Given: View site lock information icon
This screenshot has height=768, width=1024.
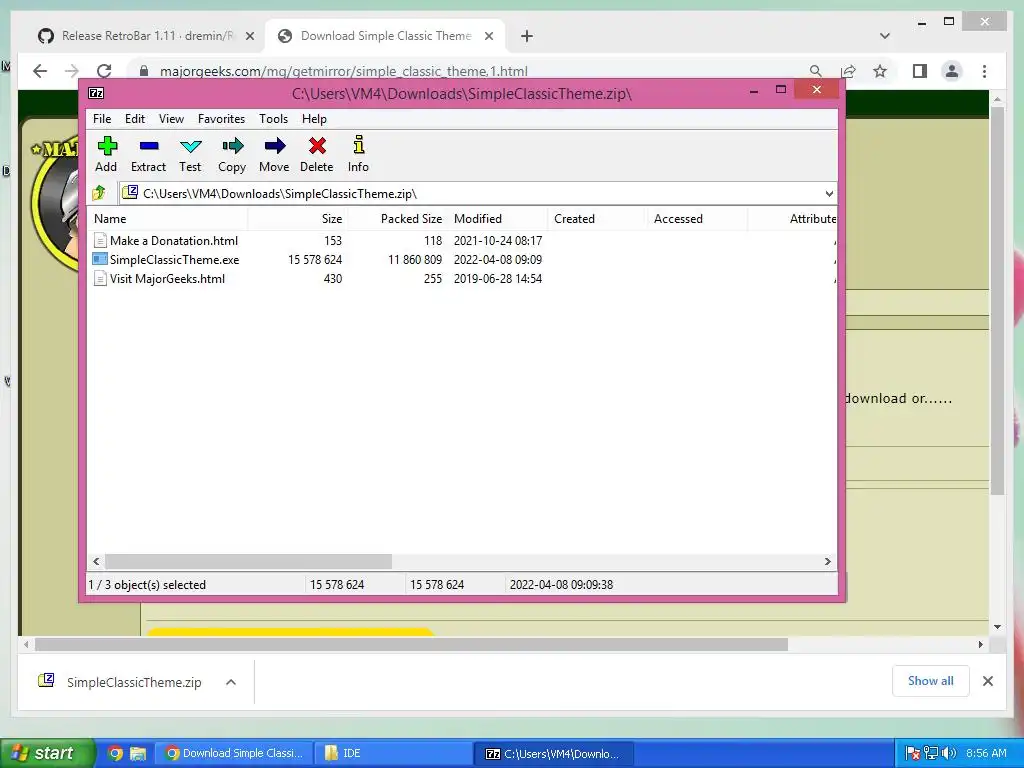Looking at the screenshot, I should point(144,71).
